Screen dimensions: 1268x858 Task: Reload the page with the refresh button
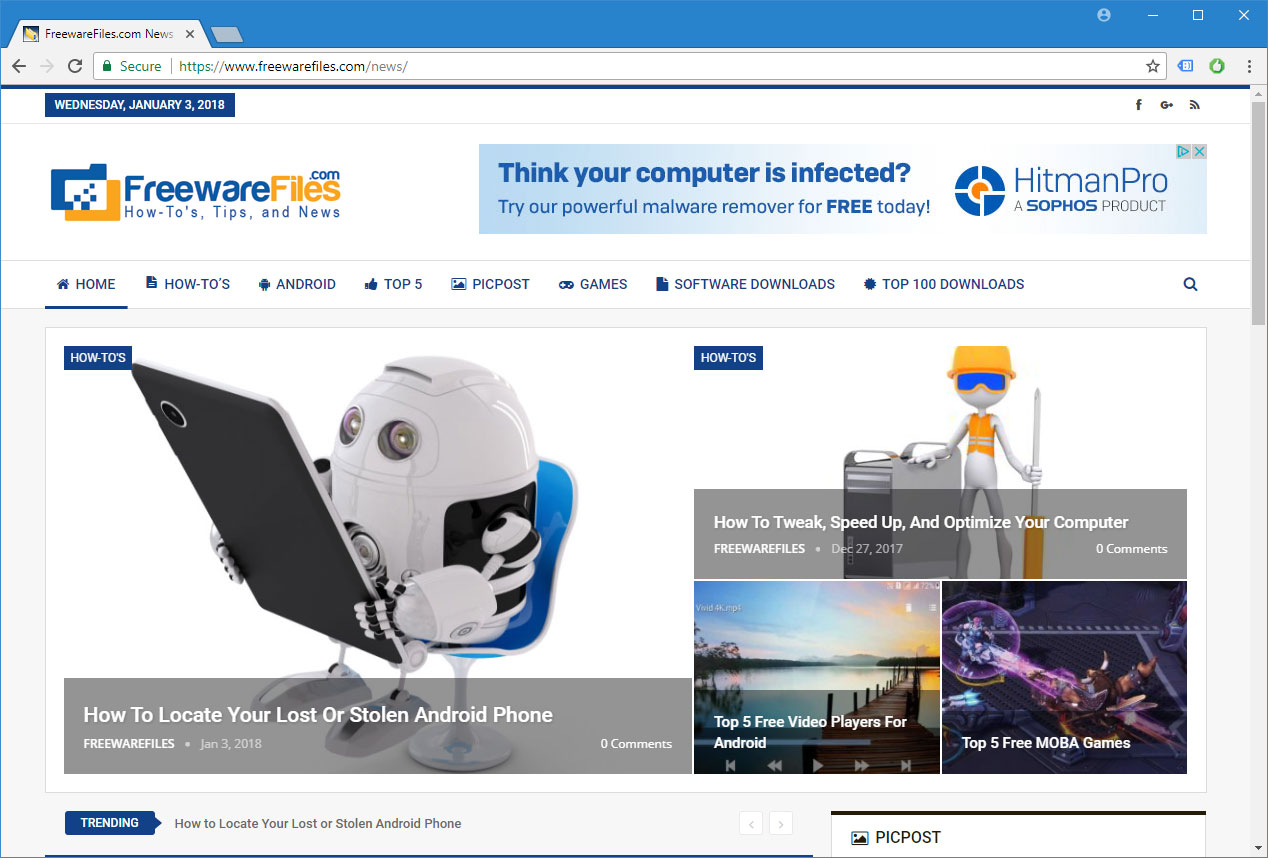pos(75,66)
